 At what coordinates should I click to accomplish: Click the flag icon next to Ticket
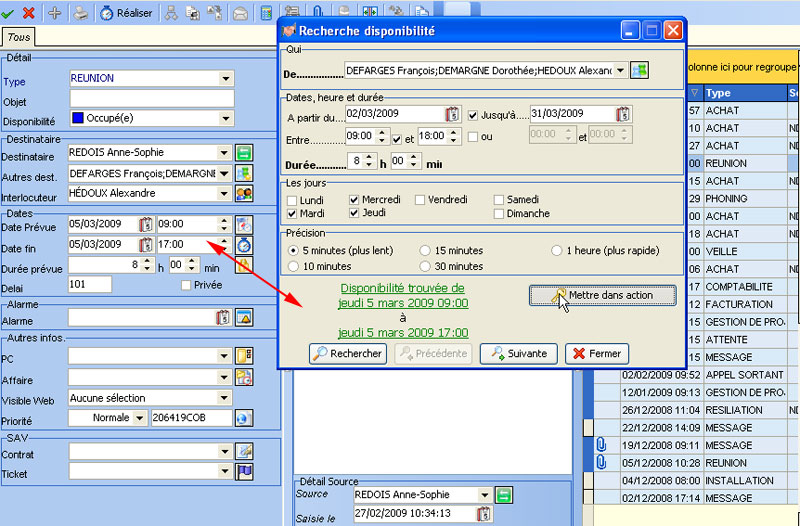(x=244, y=473)
